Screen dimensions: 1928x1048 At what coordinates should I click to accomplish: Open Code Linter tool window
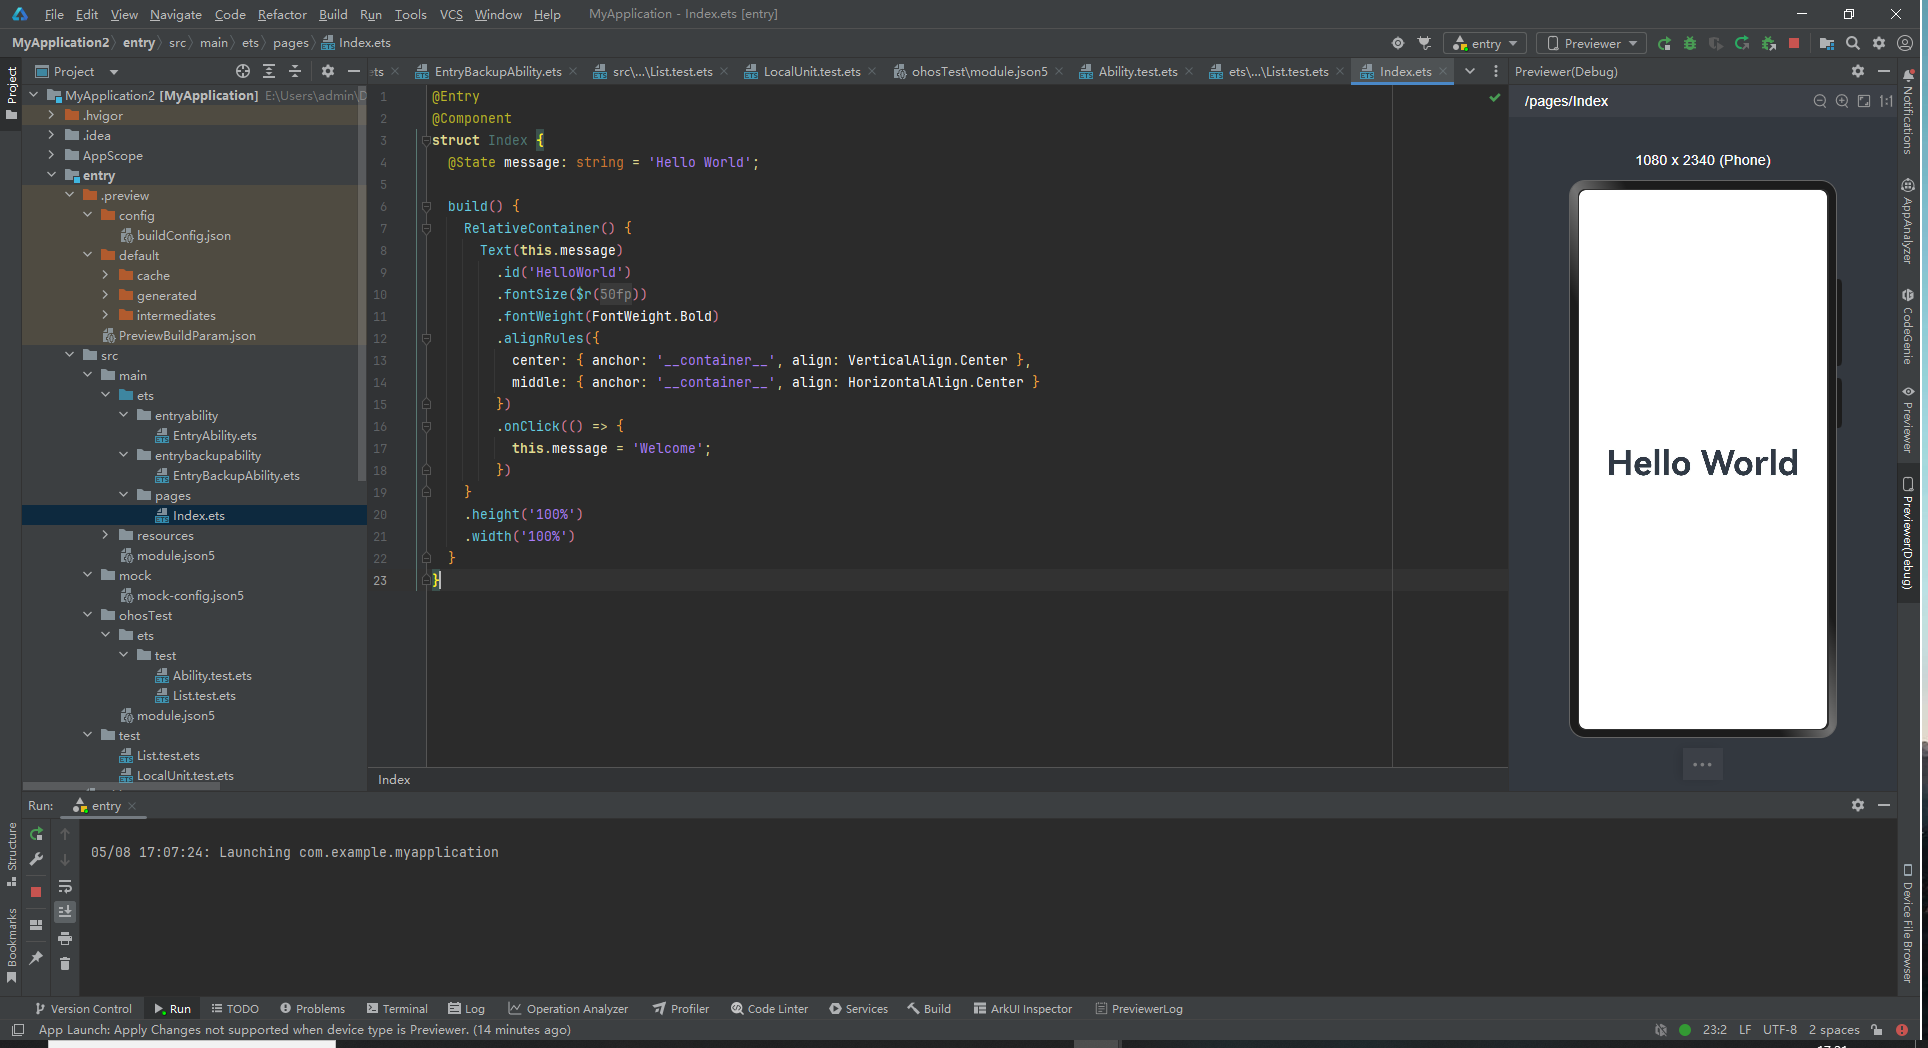click(769, 1008)
